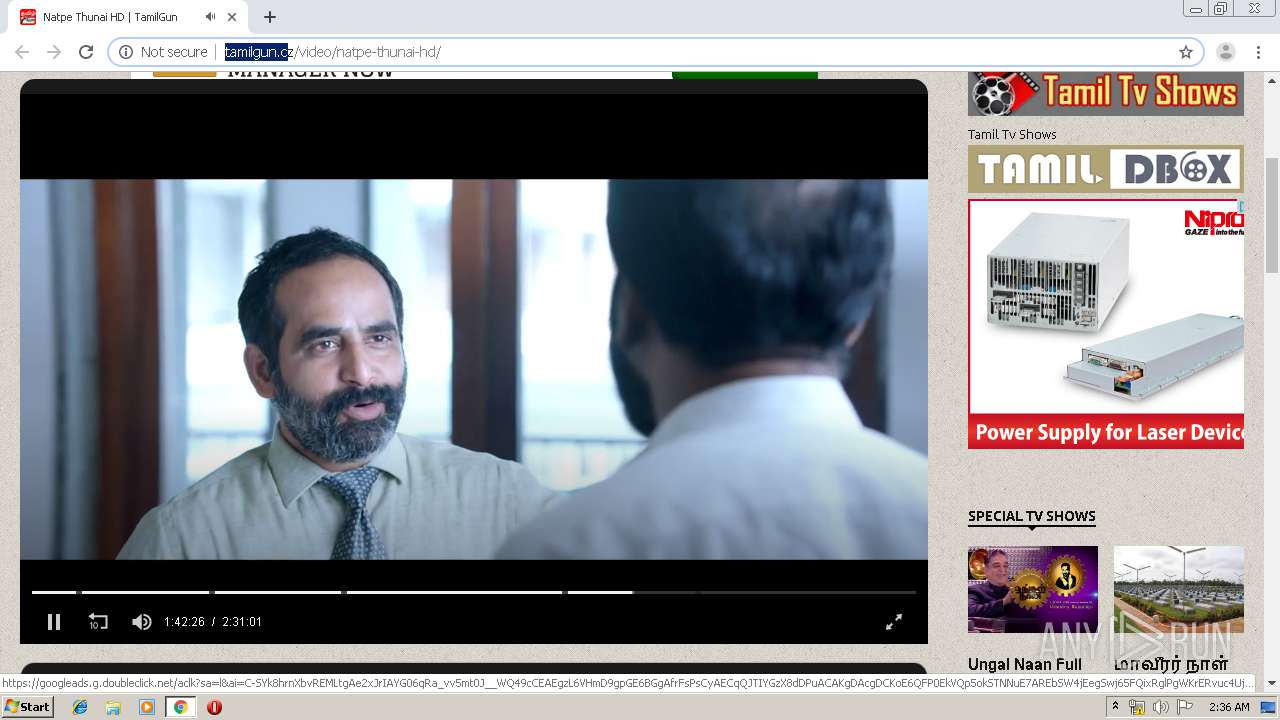
Task: Open the Windows Start menu
Action: [27, 707]
